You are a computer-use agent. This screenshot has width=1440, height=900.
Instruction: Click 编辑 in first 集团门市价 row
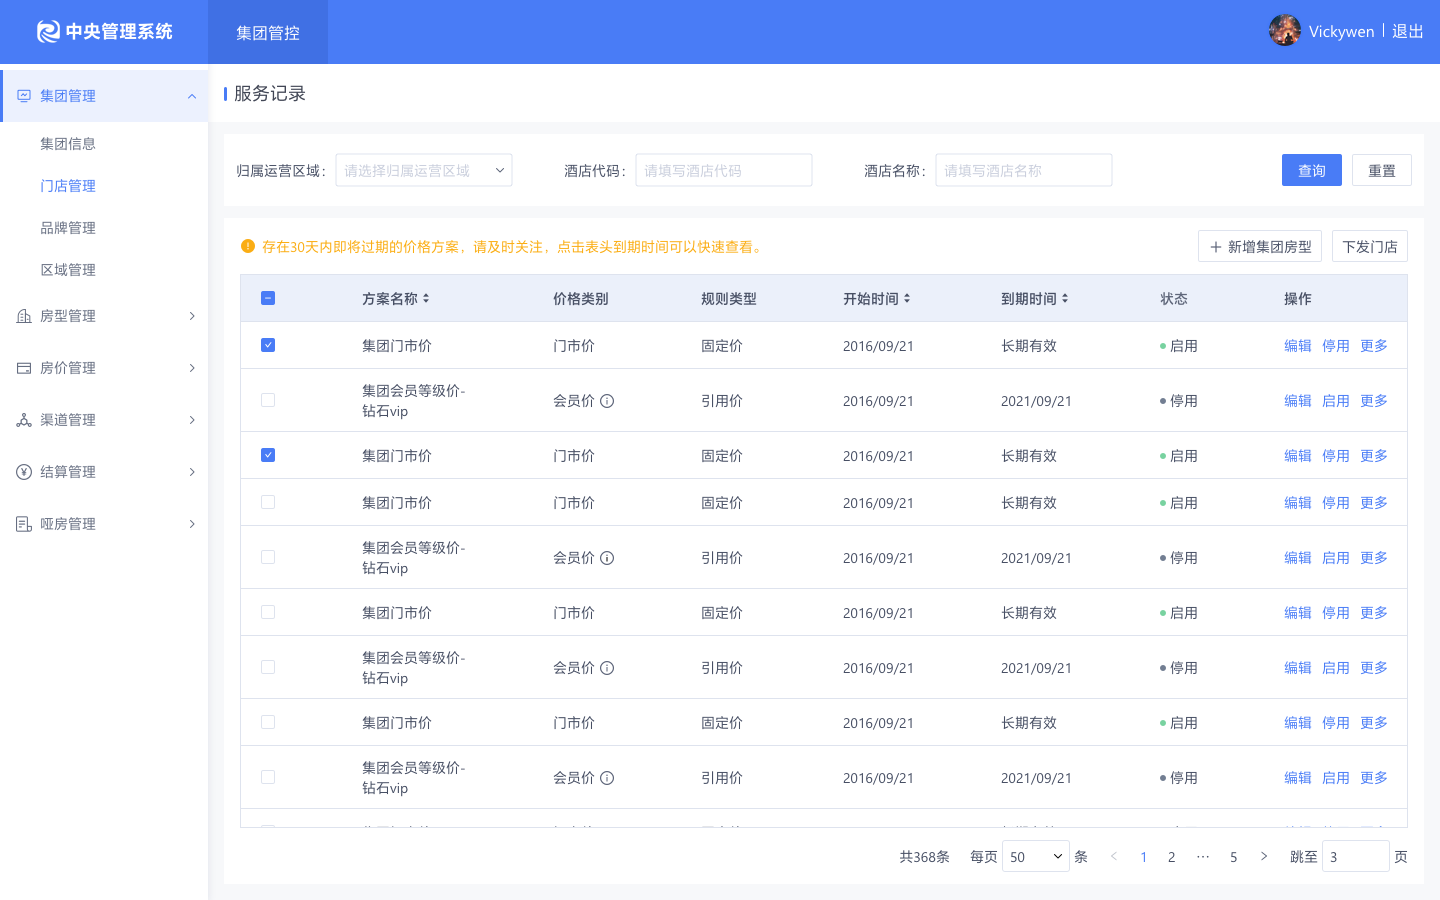[x=1298, y=345]
